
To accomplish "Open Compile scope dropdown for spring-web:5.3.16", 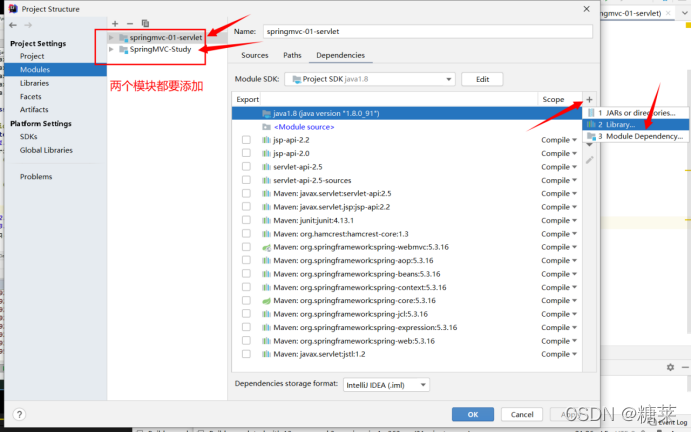I will click(559, 341).
